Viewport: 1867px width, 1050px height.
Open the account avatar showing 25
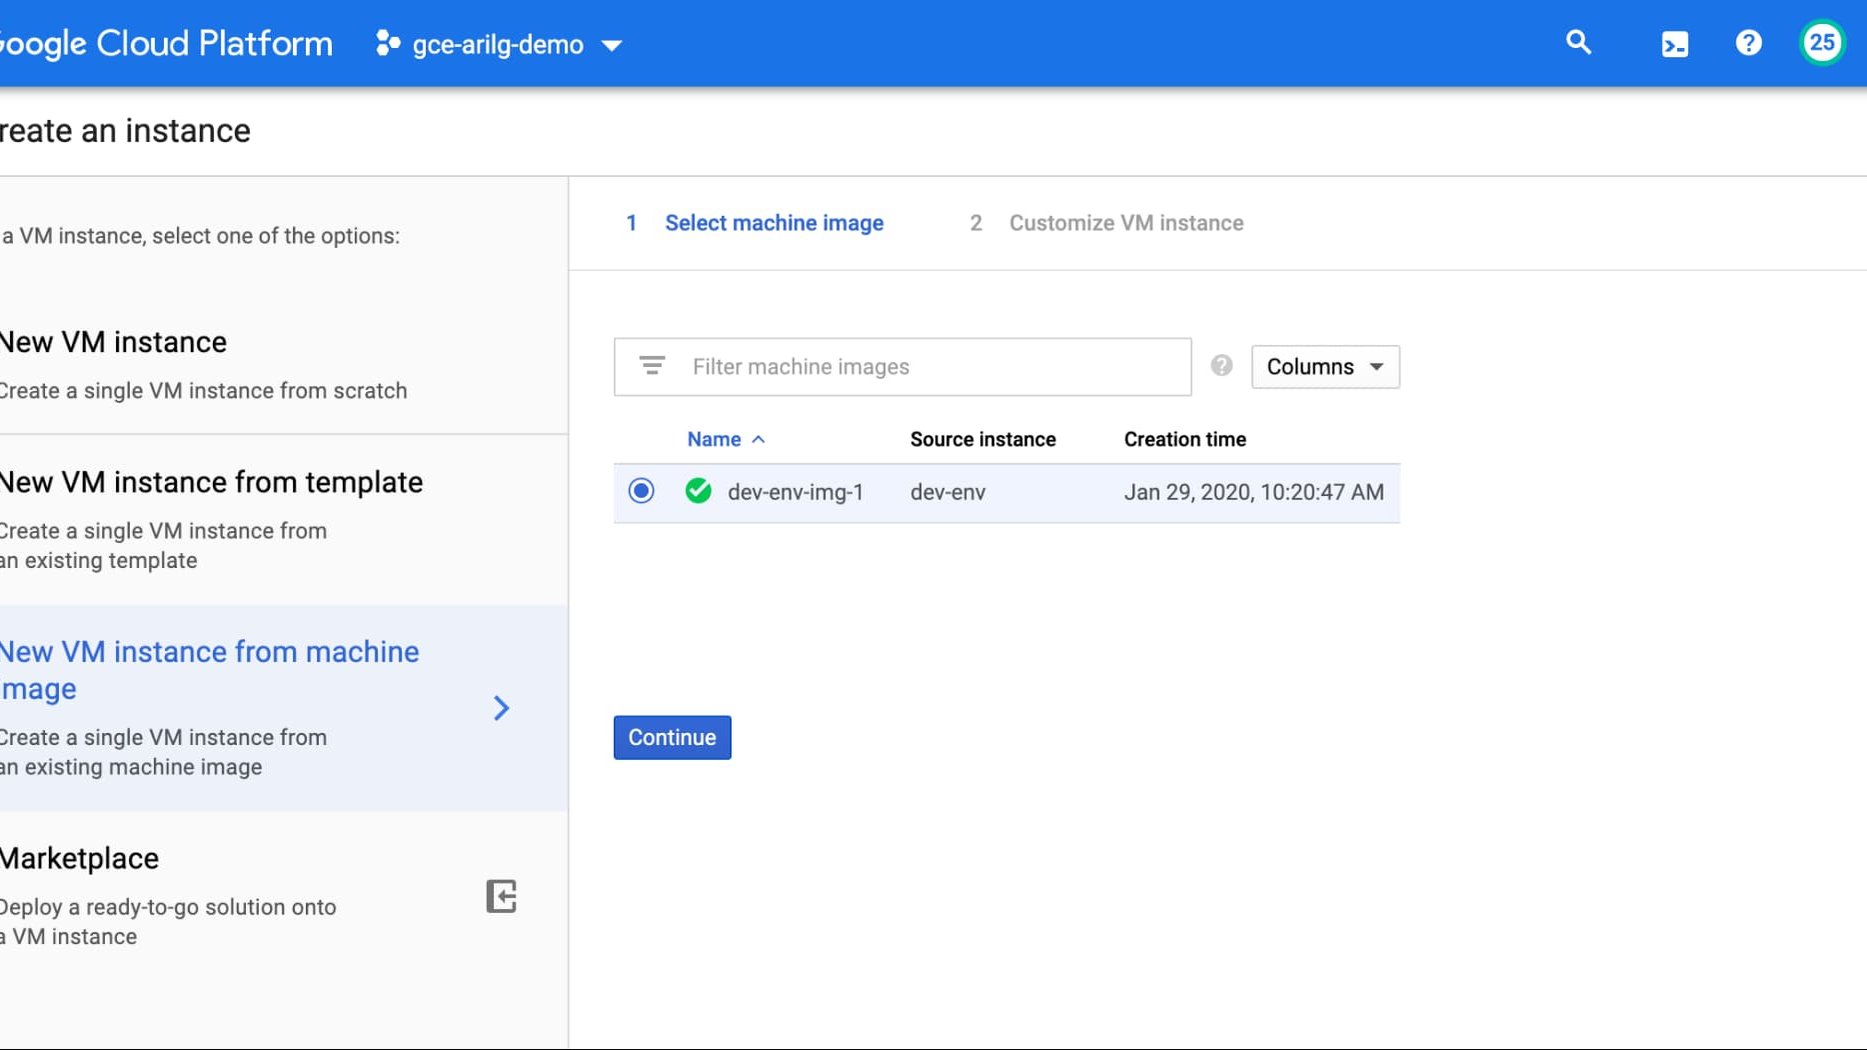point(1822,43)
